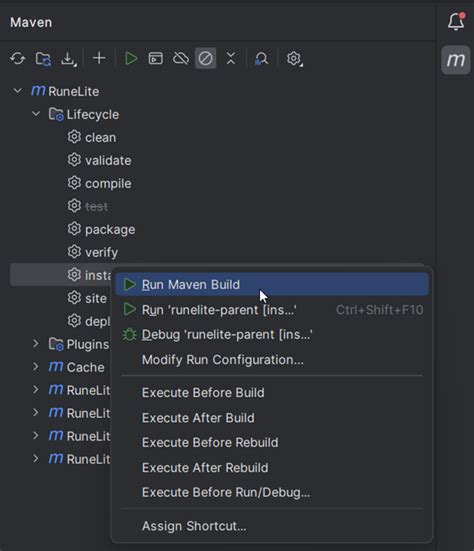Screen dimensions: 474x551
Task: Select Execute Before Build
Action: click(x=272, y=393)
